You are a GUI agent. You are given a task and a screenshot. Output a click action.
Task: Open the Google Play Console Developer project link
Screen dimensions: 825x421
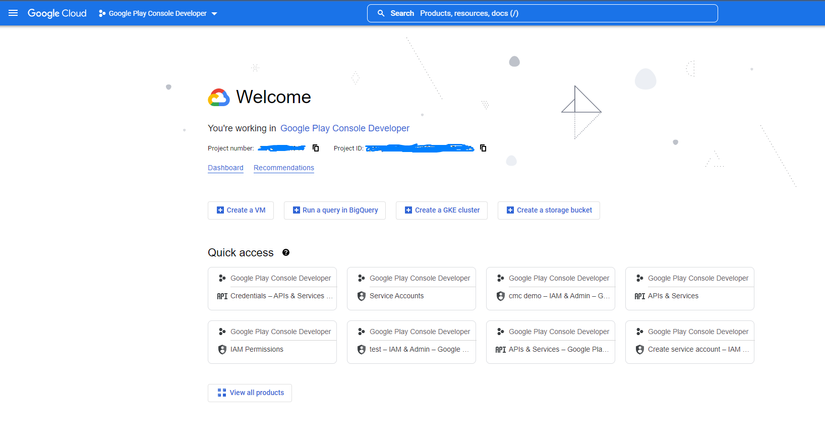[345, 128]
